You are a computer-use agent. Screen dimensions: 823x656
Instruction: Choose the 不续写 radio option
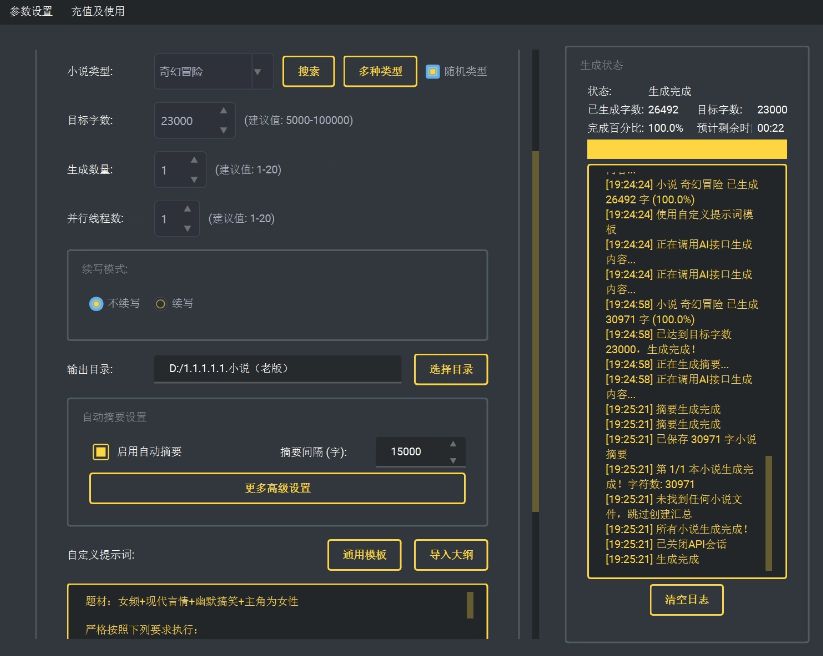tap(96, 304)
